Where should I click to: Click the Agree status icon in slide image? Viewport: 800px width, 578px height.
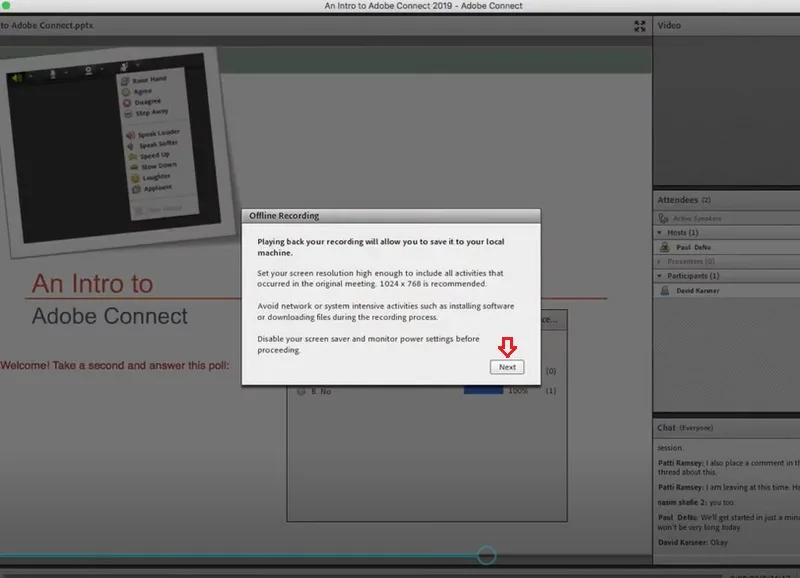point(126,92)
